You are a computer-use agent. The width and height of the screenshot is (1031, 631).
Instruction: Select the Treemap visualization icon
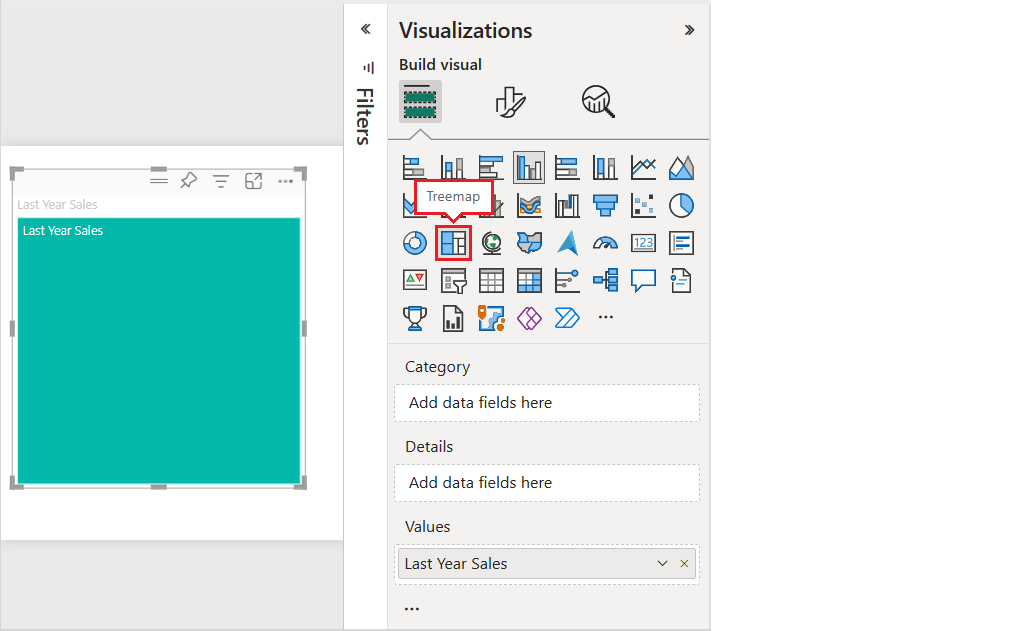pyautogui.click(x=453, y=242)
